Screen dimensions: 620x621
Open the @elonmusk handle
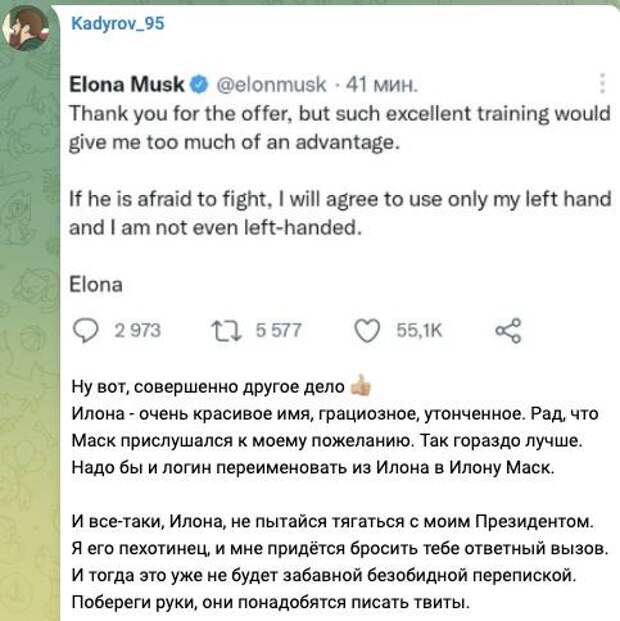click(x=271, y=84)
